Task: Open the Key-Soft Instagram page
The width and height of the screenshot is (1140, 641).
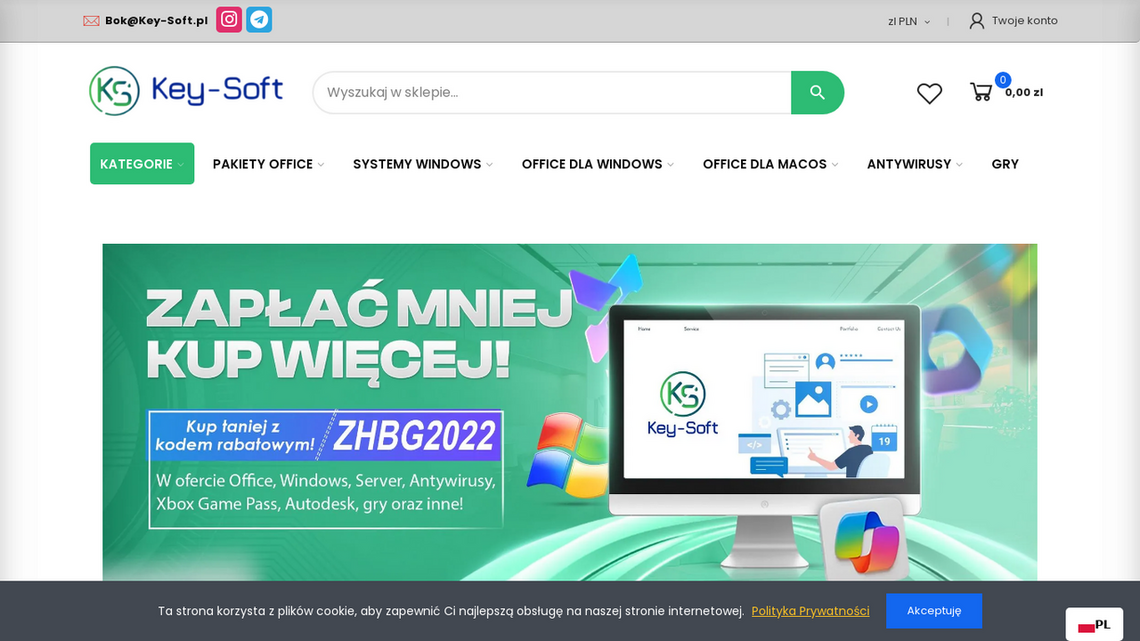Action: coord(228,19)
